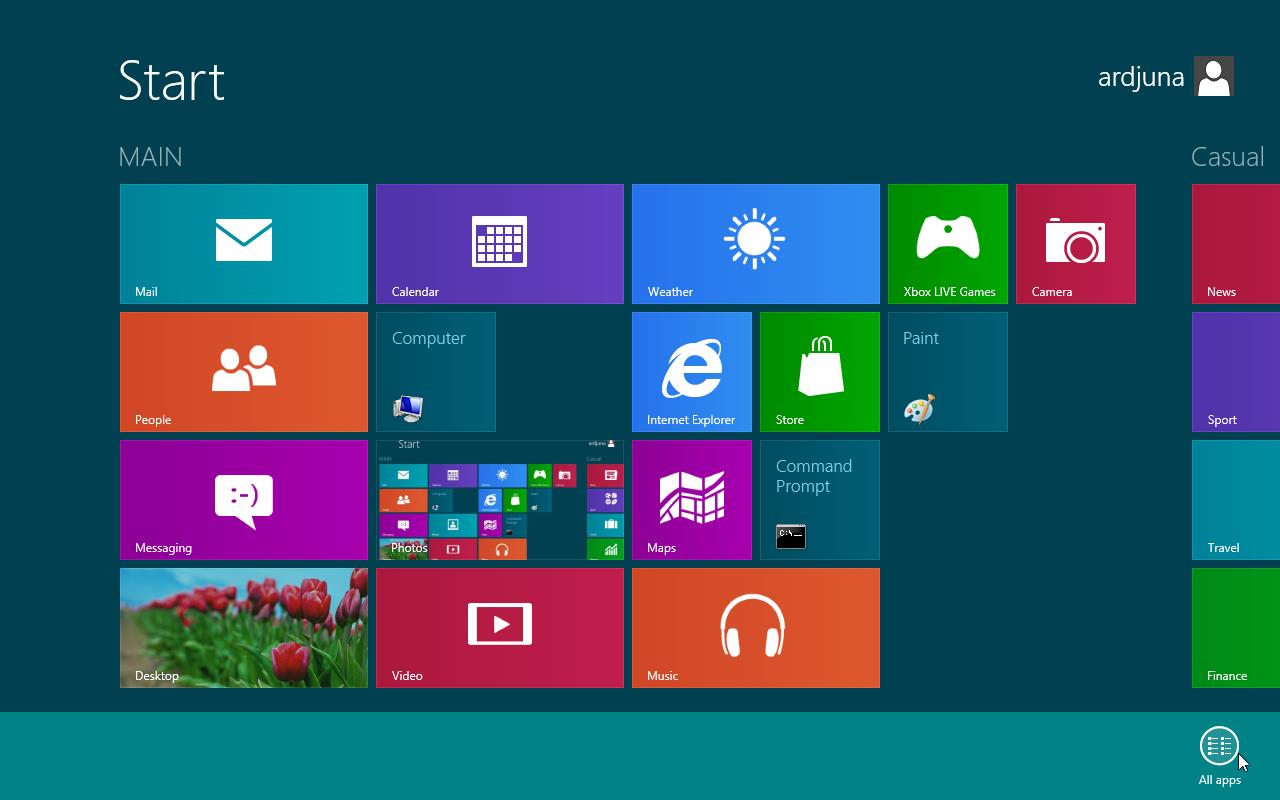Viewport: 1280px width, 800px height.
Task: Go to the Desktop tile
Action: [244, 628]
